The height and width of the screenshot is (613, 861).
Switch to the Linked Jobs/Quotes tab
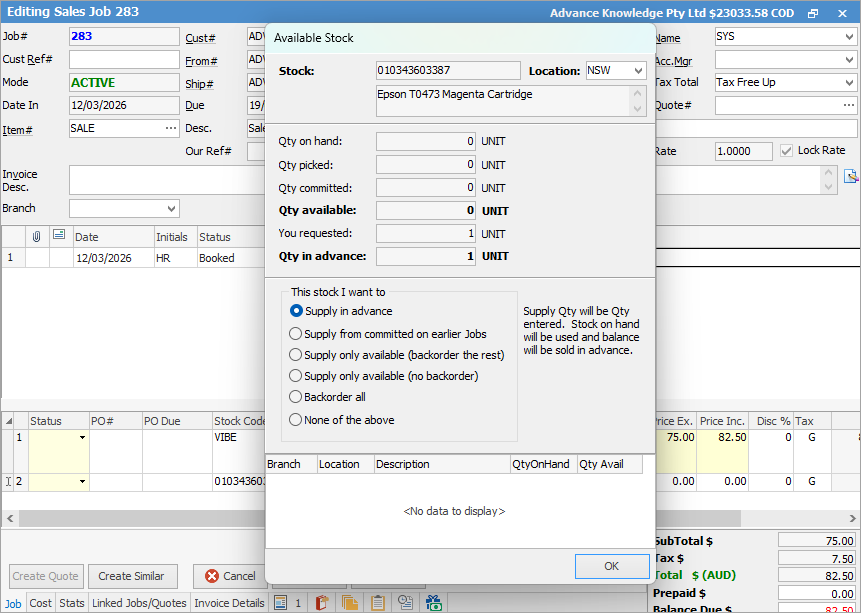click(x=139, y=603)
